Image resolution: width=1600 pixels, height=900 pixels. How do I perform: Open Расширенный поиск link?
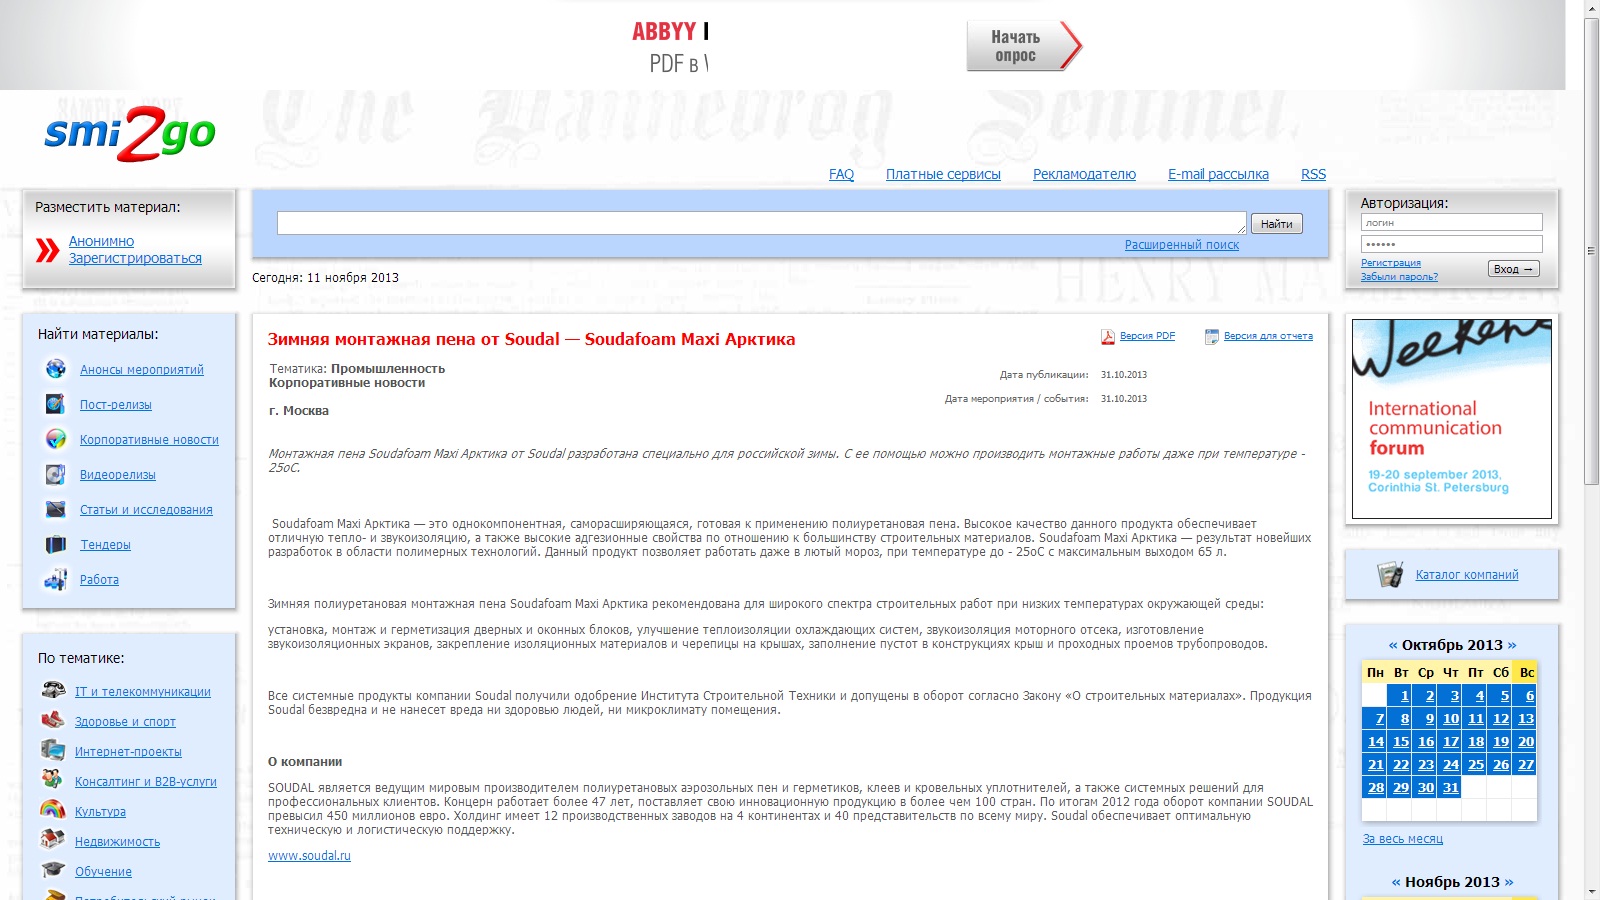point(1182,245)
